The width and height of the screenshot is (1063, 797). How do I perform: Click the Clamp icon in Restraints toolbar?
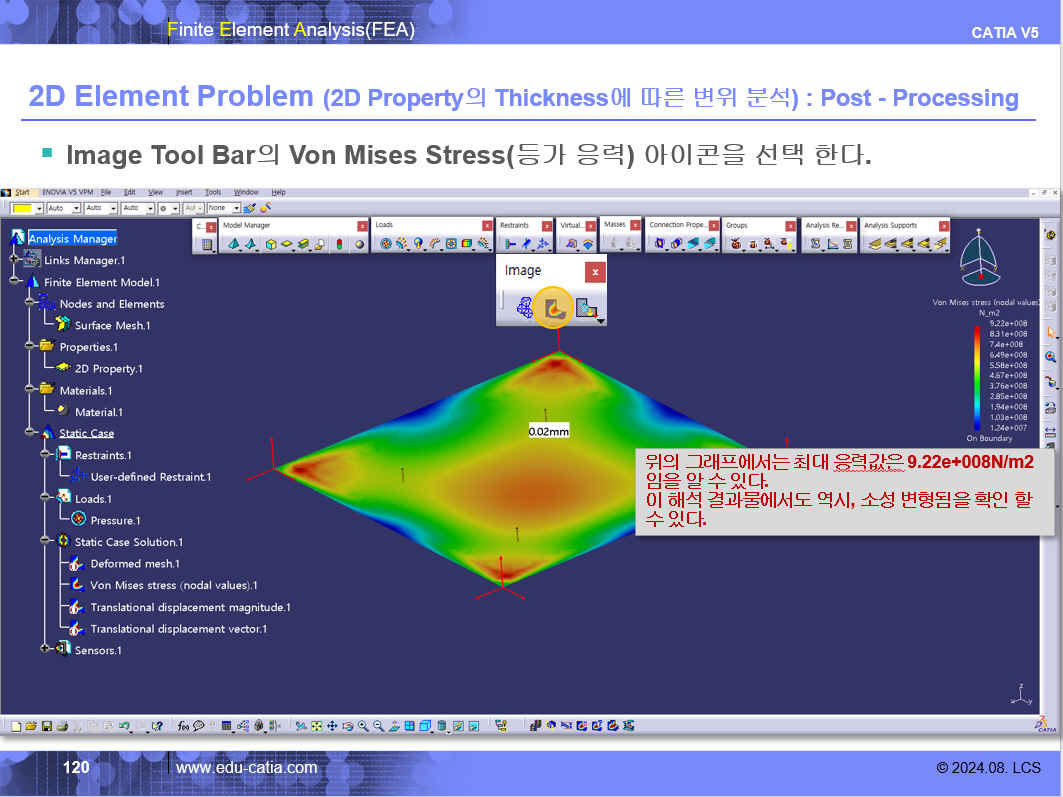point(510,244)
